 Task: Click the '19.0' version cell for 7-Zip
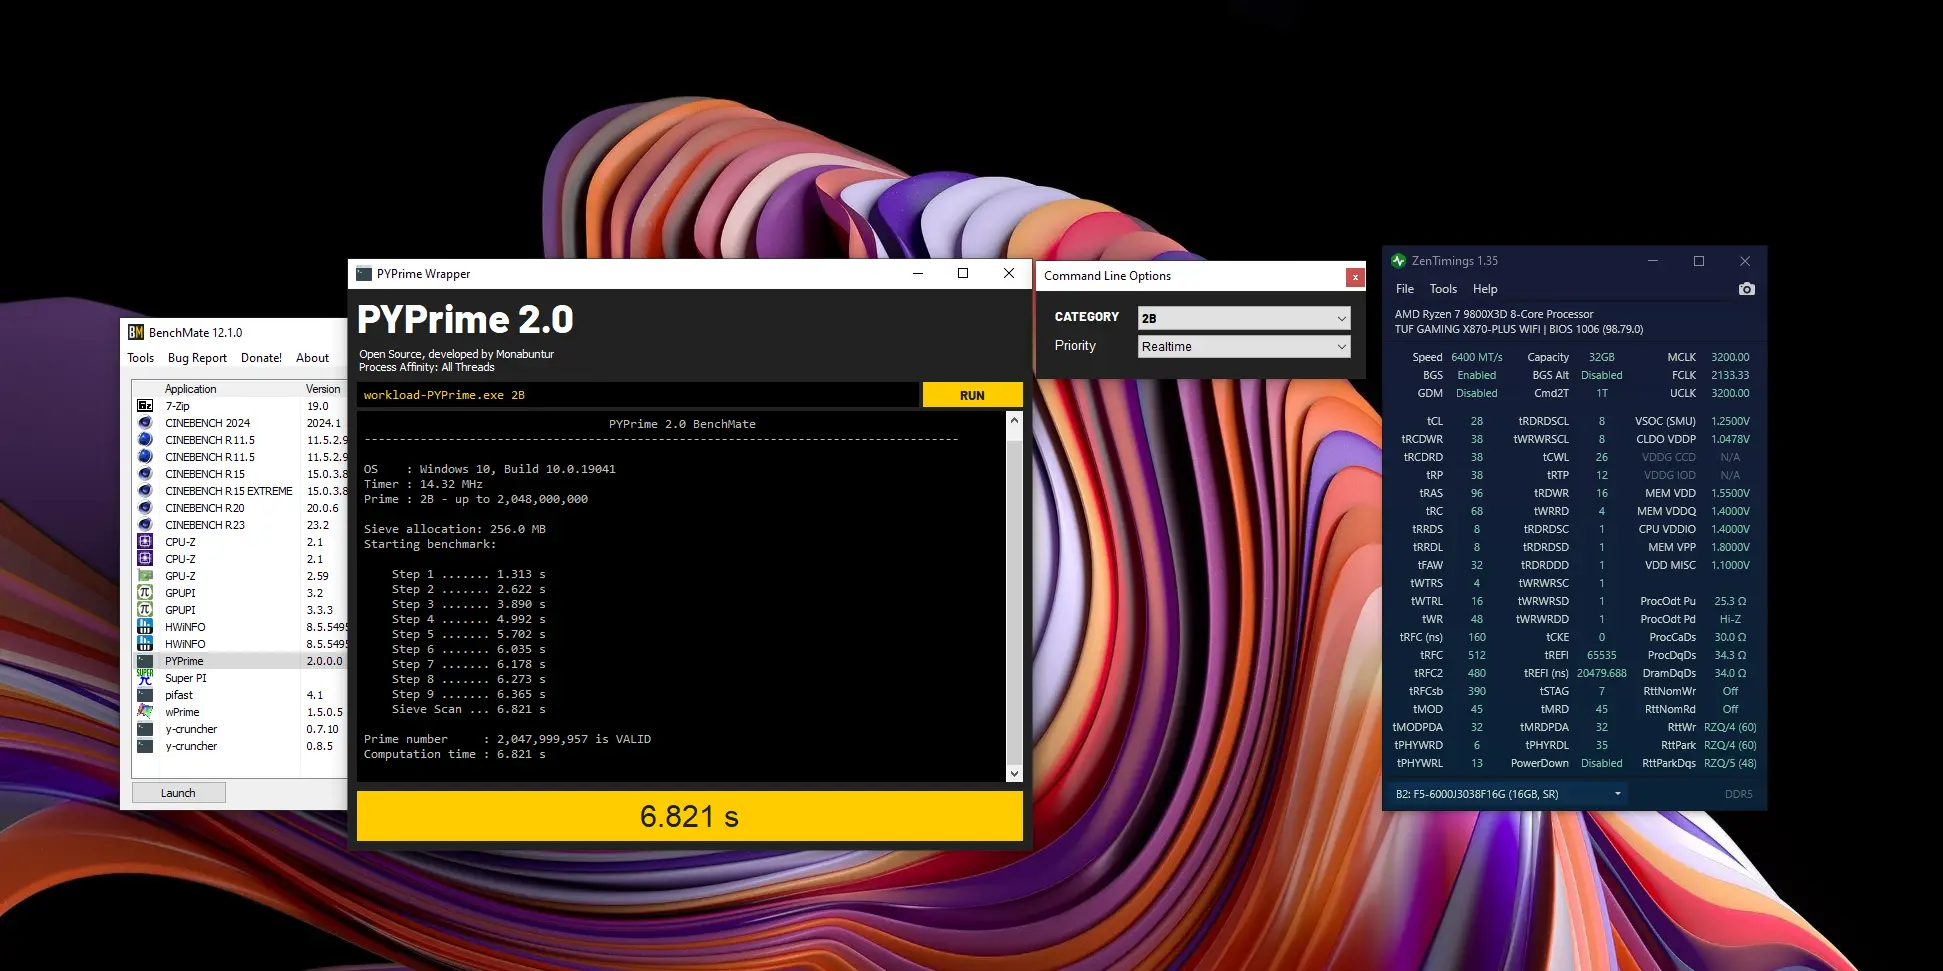coord(318,406)
